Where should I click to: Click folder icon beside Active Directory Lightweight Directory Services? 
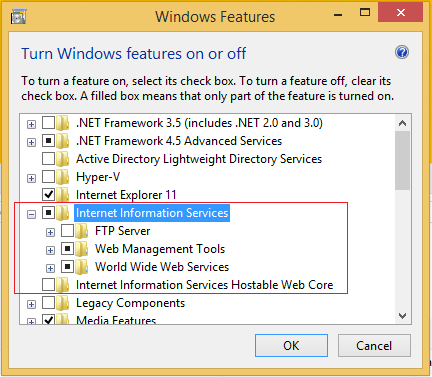(x=62, y=159)
